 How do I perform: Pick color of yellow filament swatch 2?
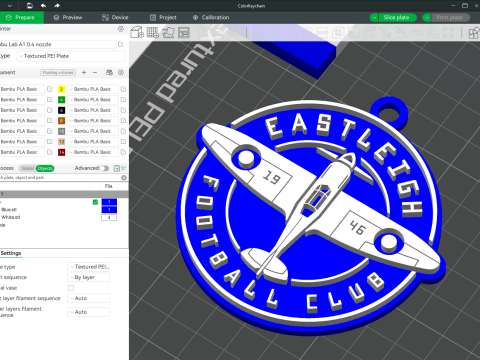[x=61, y=89]
